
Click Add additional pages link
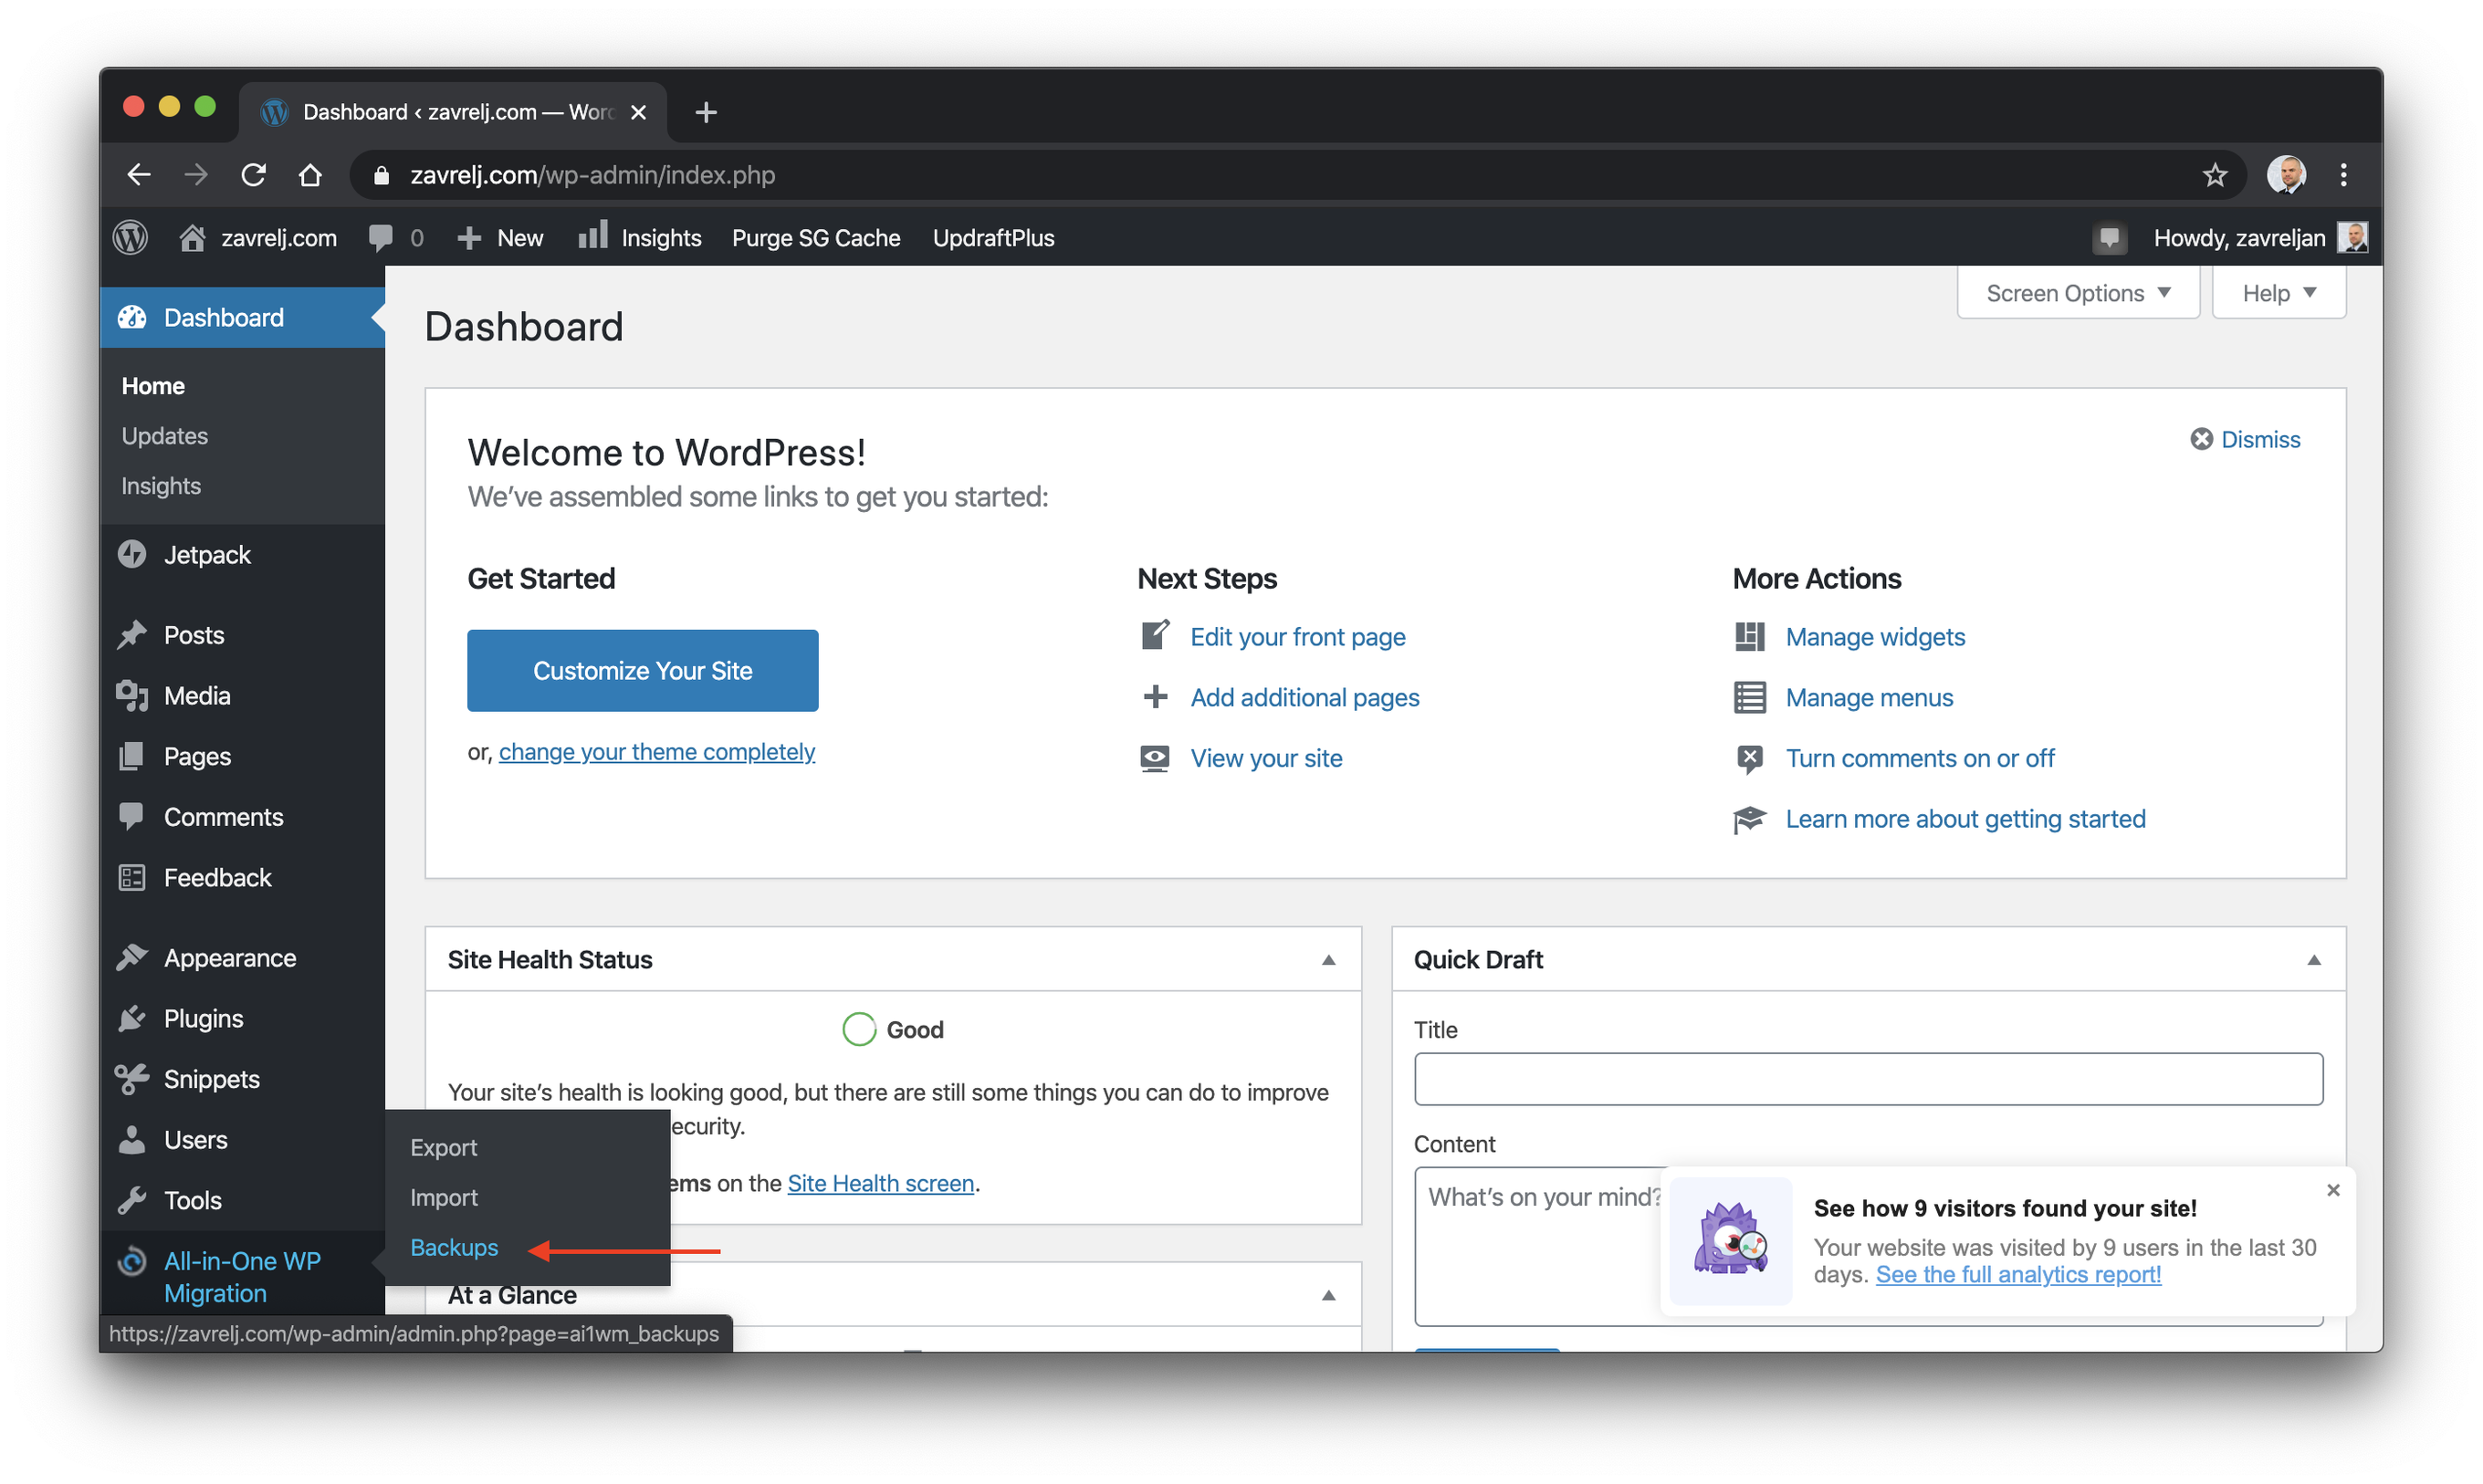tap(1305, 698)
